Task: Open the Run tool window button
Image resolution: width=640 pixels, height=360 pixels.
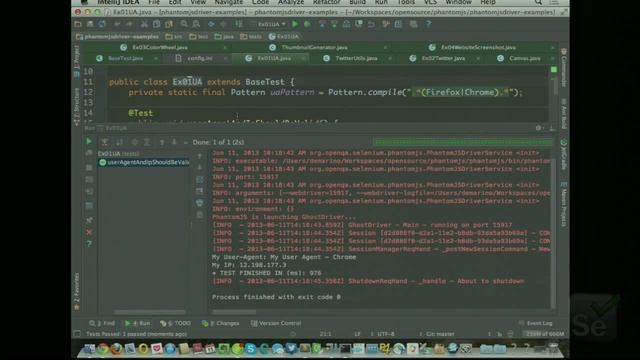Action: coord(138,323)
